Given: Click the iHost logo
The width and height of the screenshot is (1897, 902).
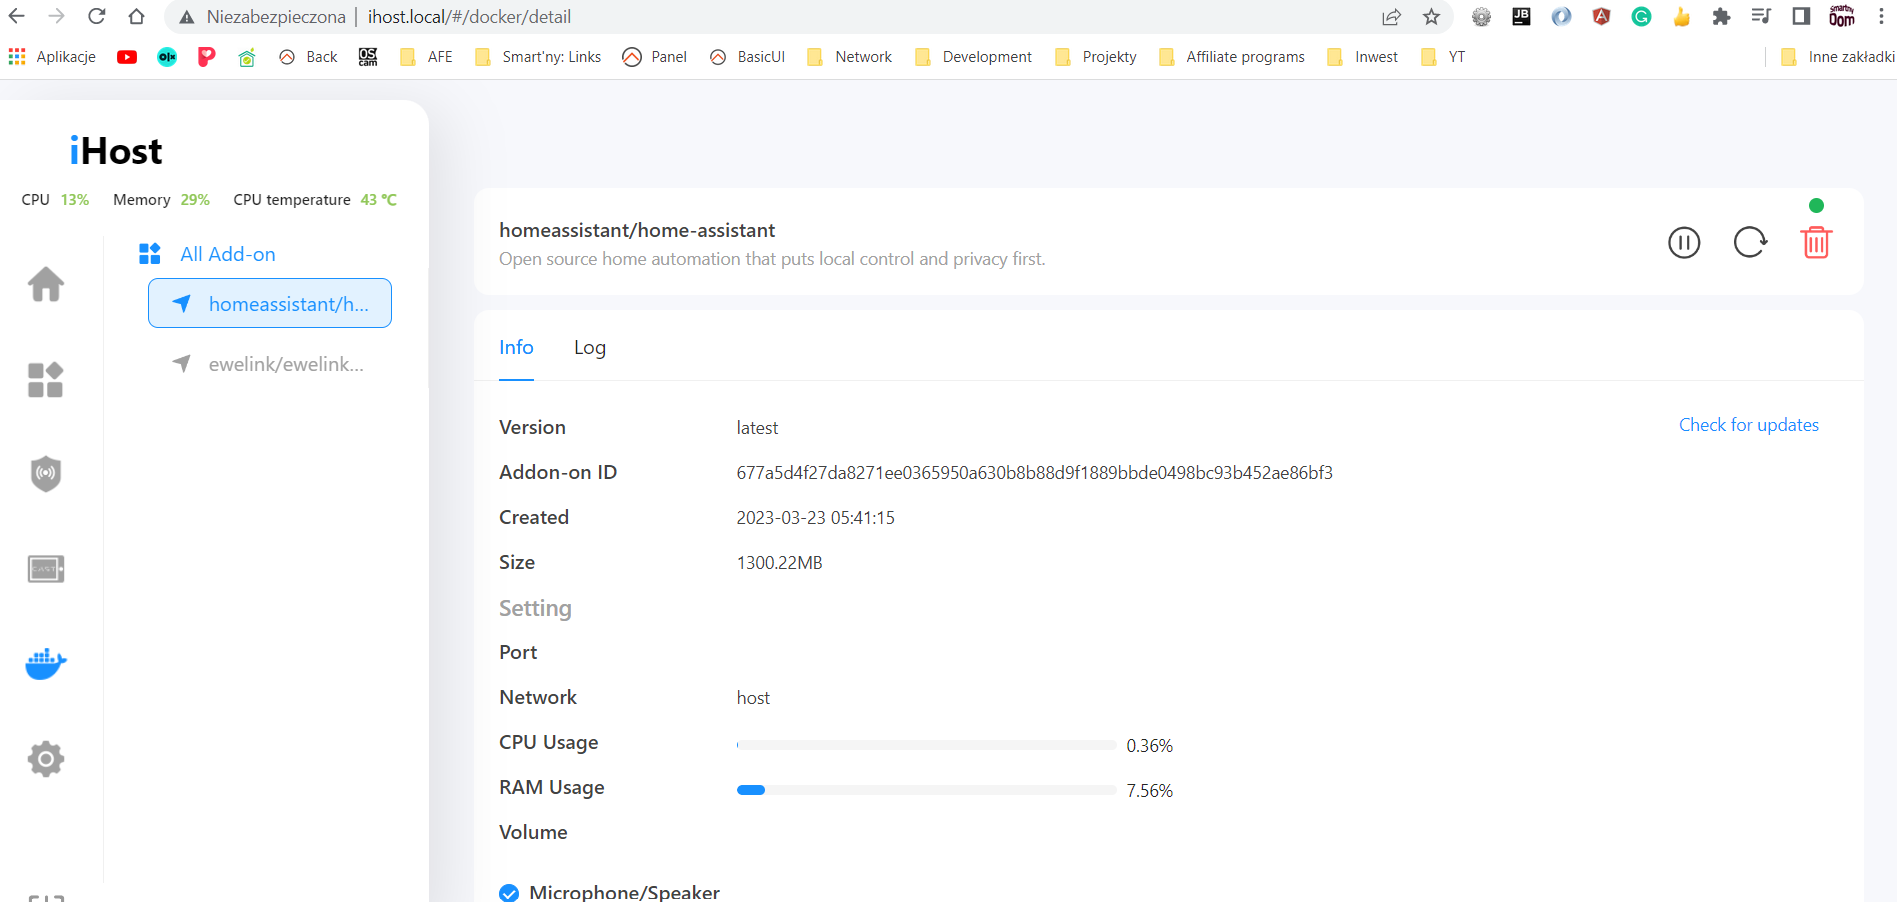Looking at the screenshot, I should pyautogui.click(x=116, y=151).
